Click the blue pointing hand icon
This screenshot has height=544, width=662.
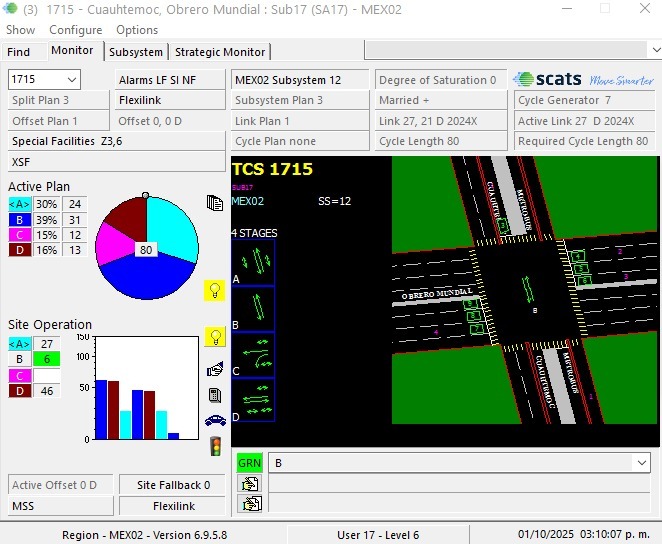coord(215,369)
